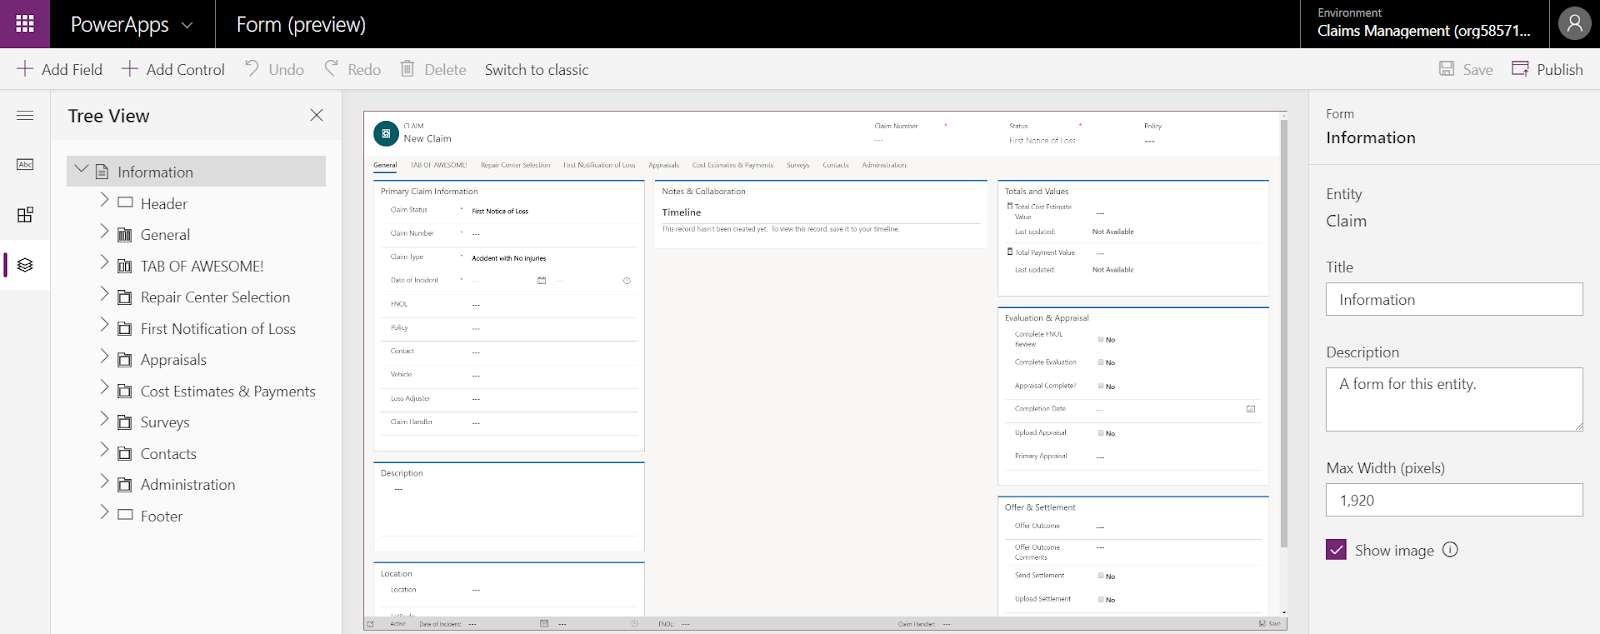
Task: Click the time icon beside Date of Incident
Action: click(627, 281)
